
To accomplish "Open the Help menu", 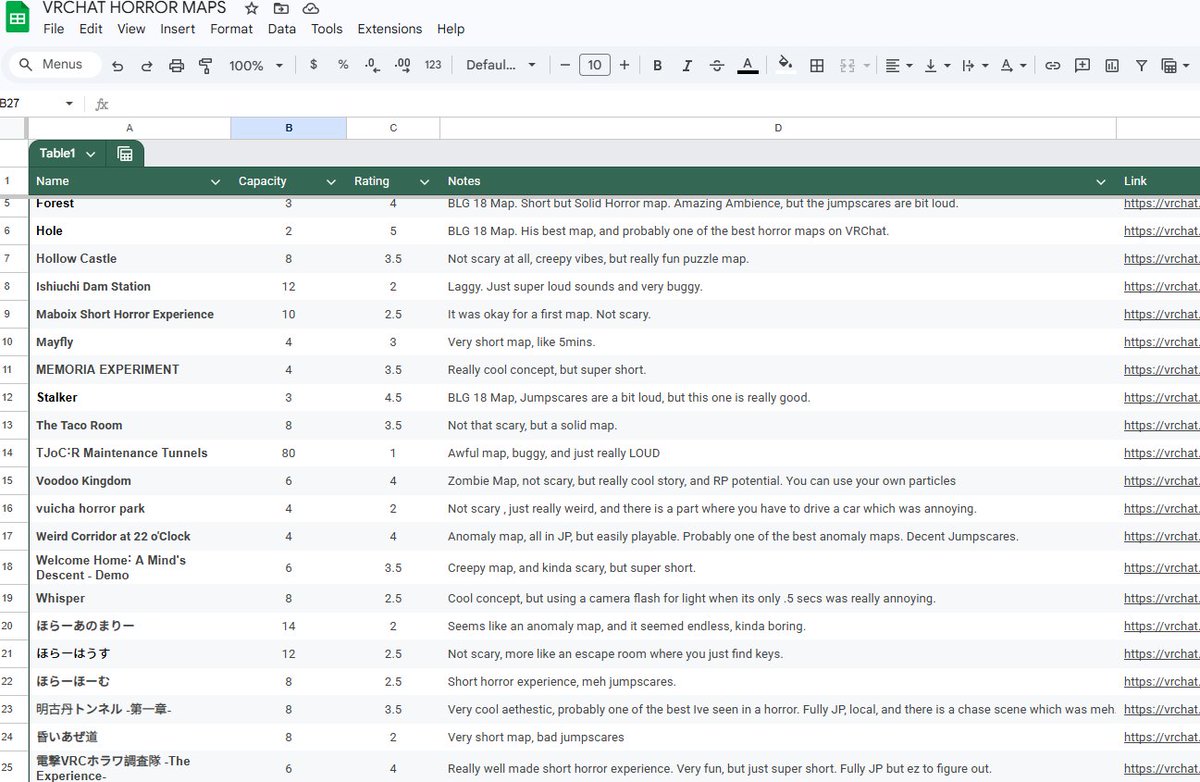I will 451,29.
